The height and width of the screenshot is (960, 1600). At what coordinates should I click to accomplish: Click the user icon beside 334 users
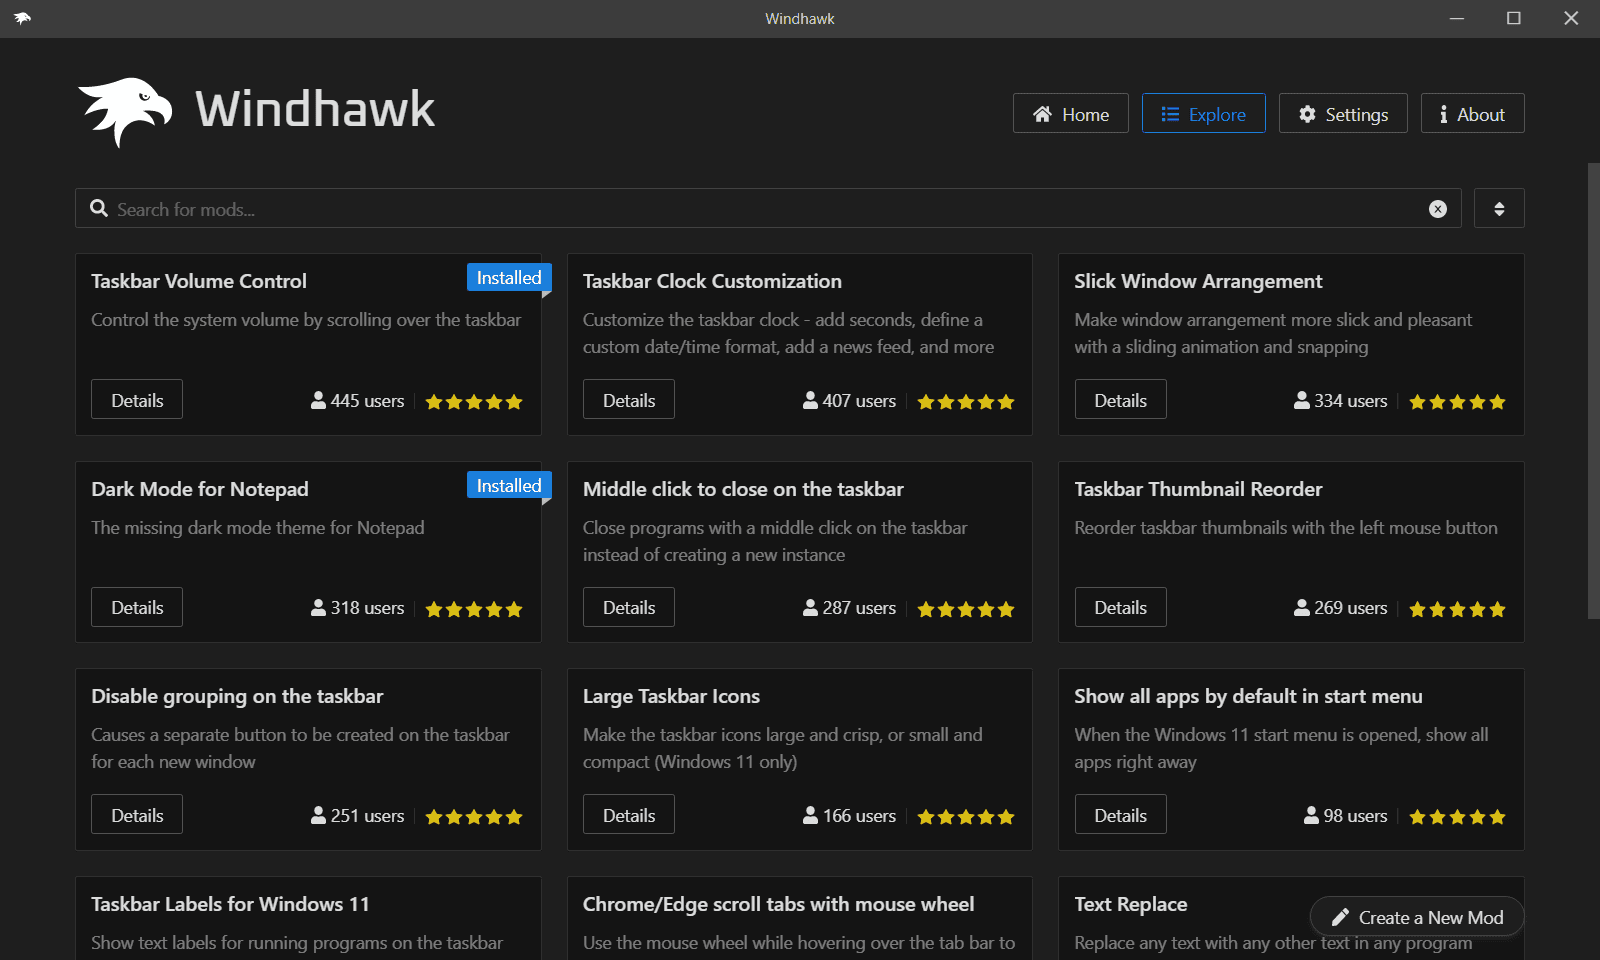[1301, 400]
